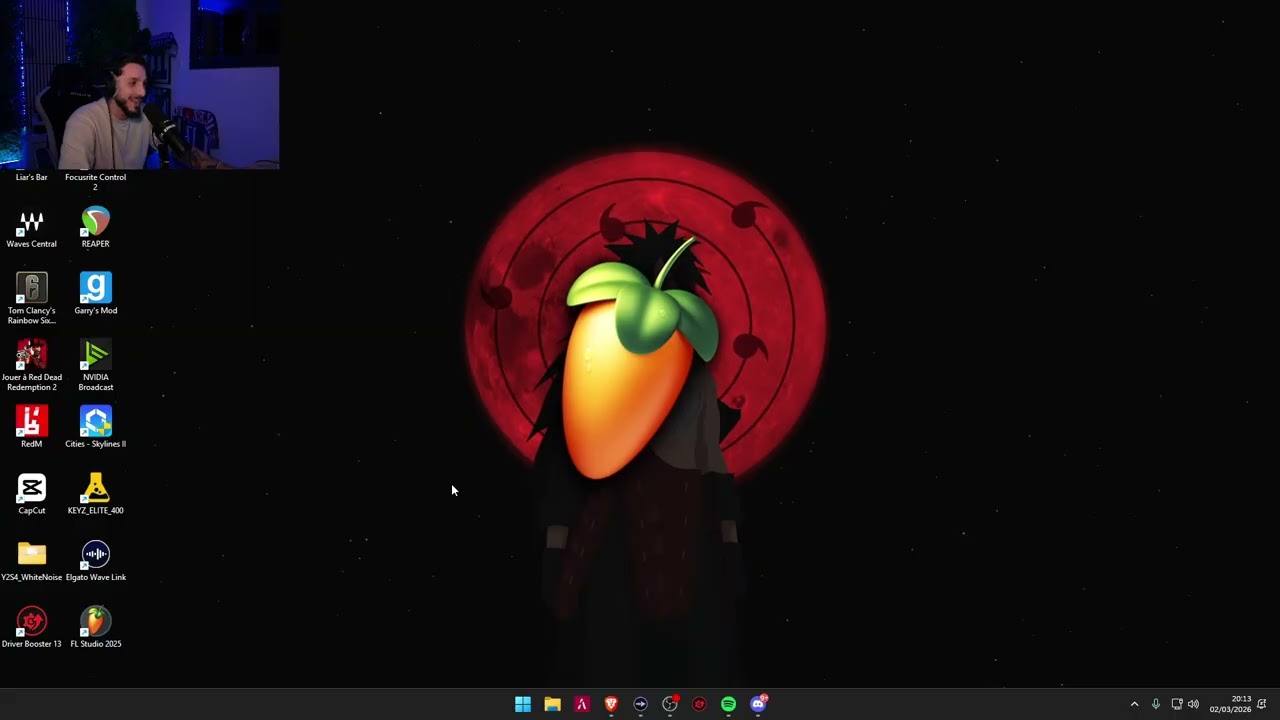1280x720 pixels.
Task: Select the Garry's Mod desktop icon
Action: (x=95, y=295)
